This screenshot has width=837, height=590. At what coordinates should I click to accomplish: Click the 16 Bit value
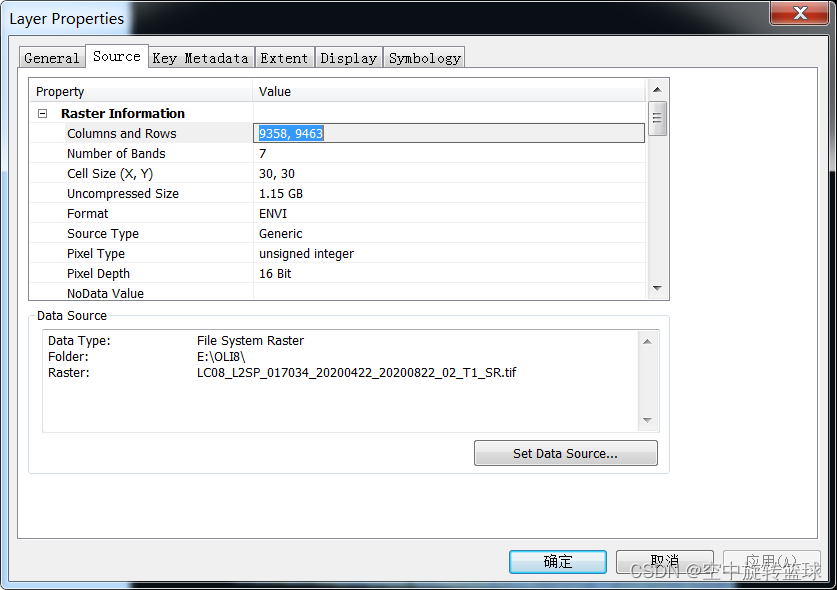coord(275,274)
